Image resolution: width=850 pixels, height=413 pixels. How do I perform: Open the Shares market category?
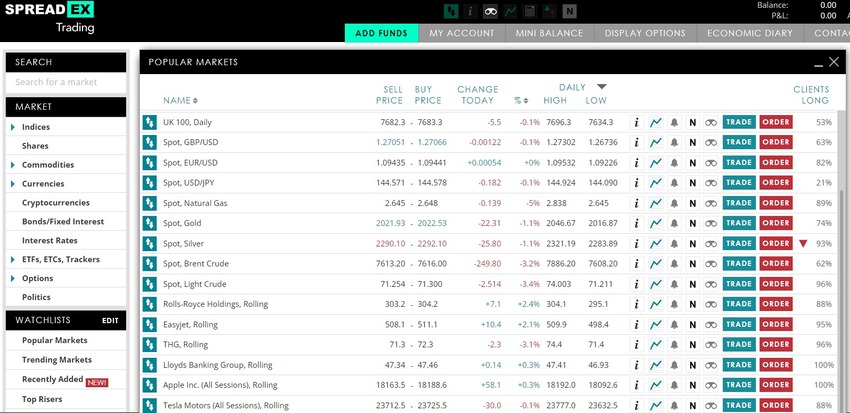click(x=35, y=146)
